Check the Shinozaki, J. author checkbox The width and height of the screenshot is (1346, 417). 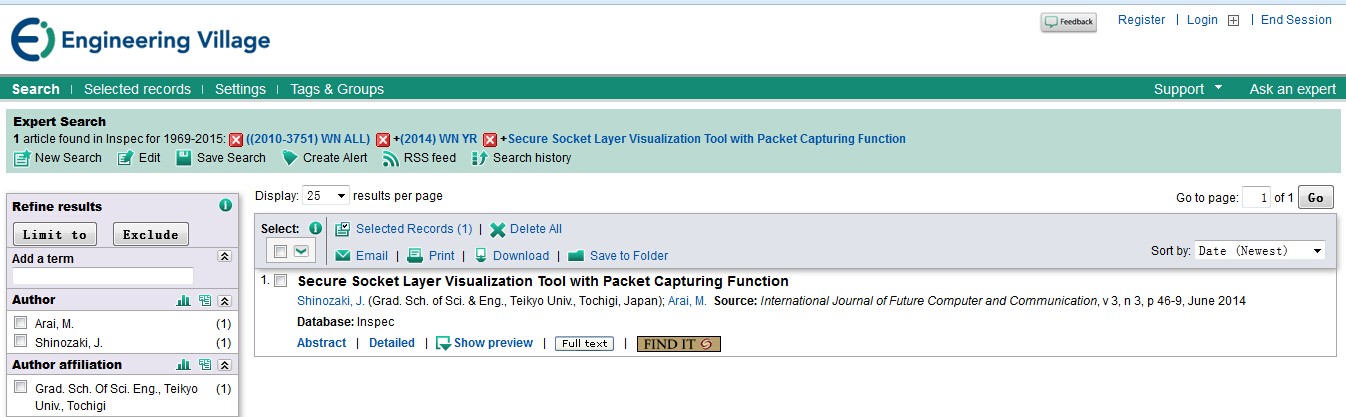click(20, 341)
